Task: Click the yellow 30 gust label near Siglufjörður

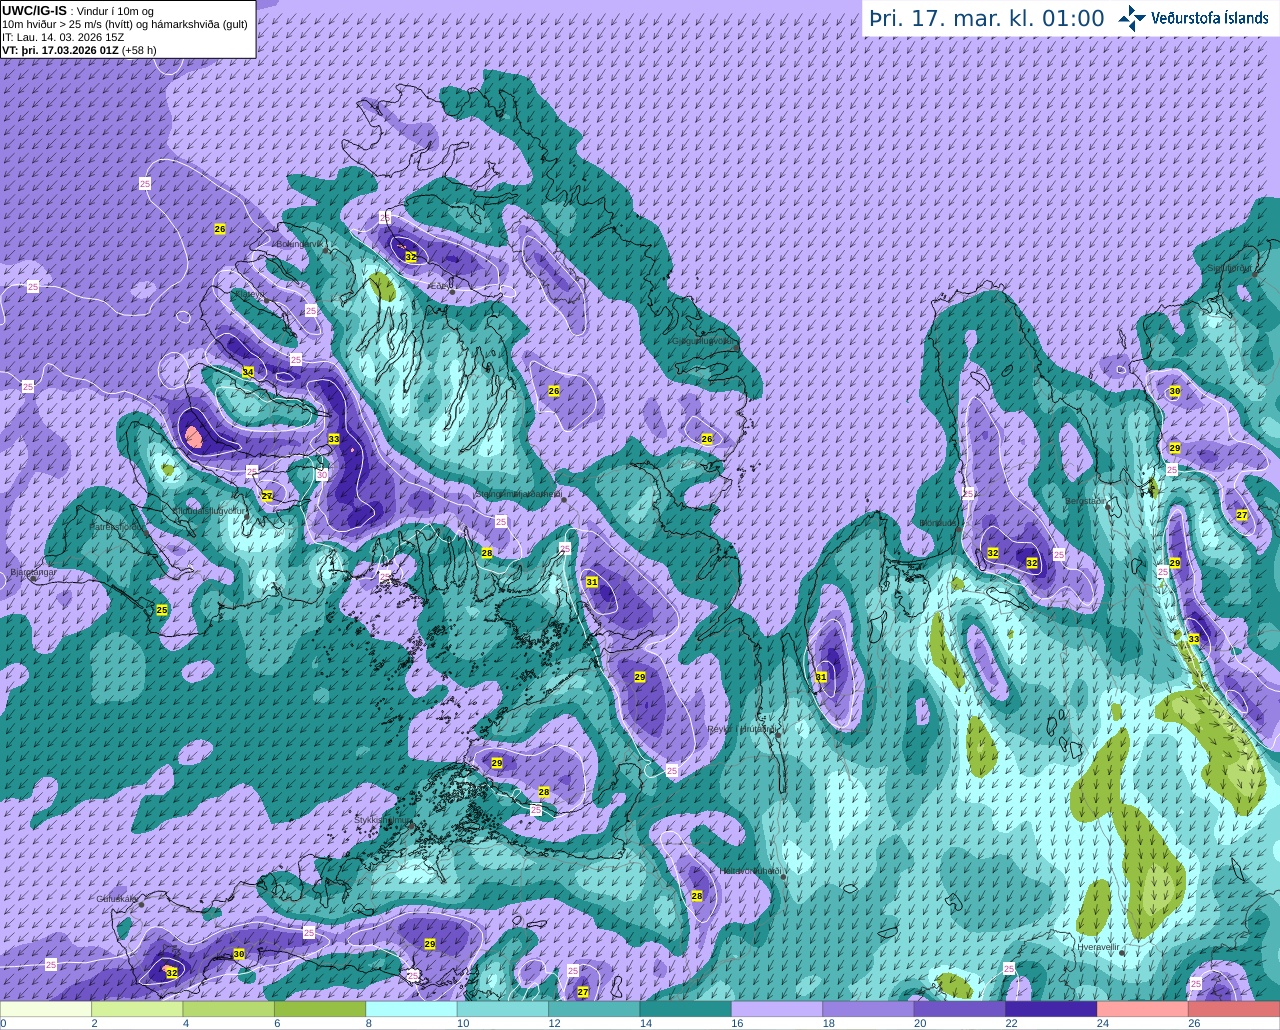Action: [x=1175, y=392]
